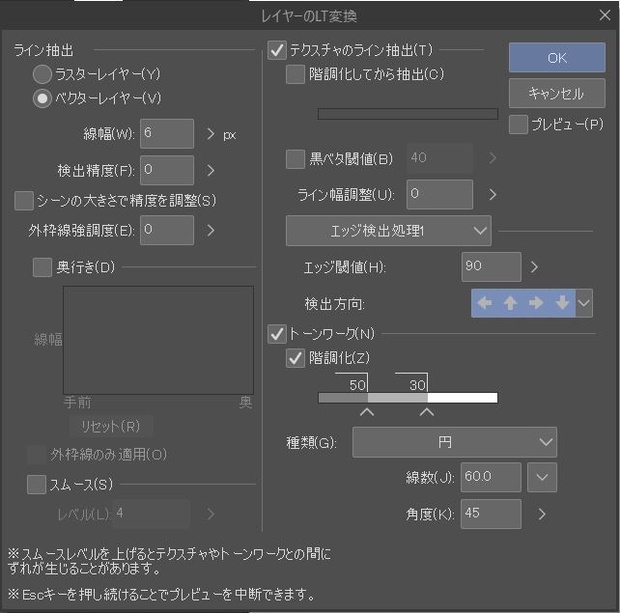Viewport: 620px width, 613px height.
Task: Expand the 検出方向 dropdown arrow
Action: [x=584, y=303]
